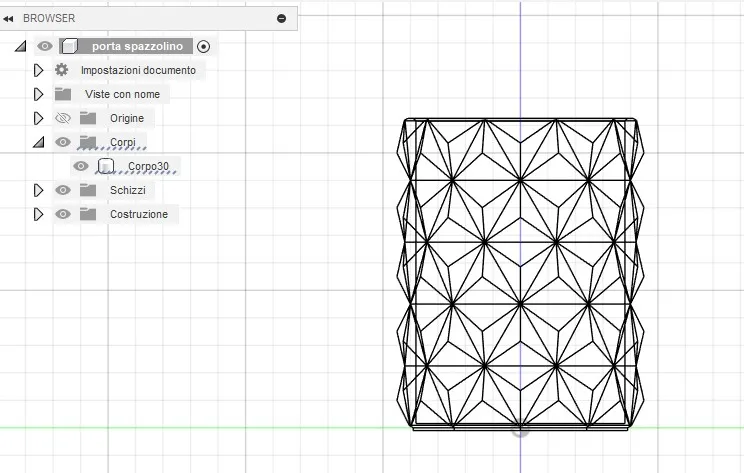This screenshot has height=473, width=744.
Task: Select the Corpo30 body name
Action: pos(149,166)
